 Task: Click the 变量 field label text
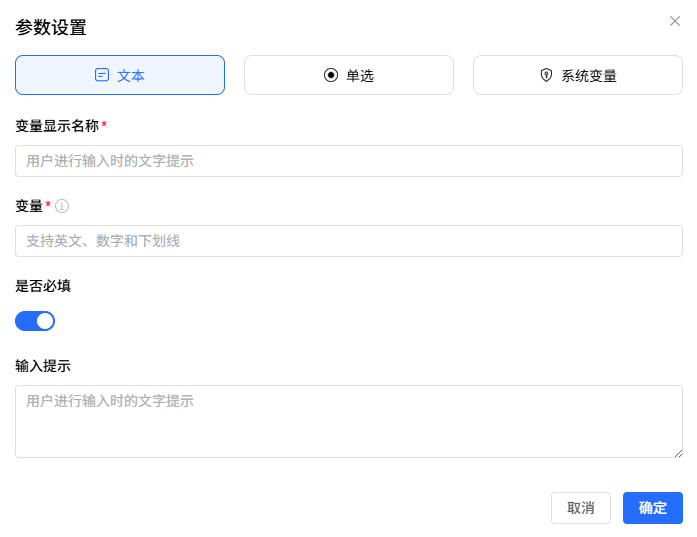click(x=29, y=206)
